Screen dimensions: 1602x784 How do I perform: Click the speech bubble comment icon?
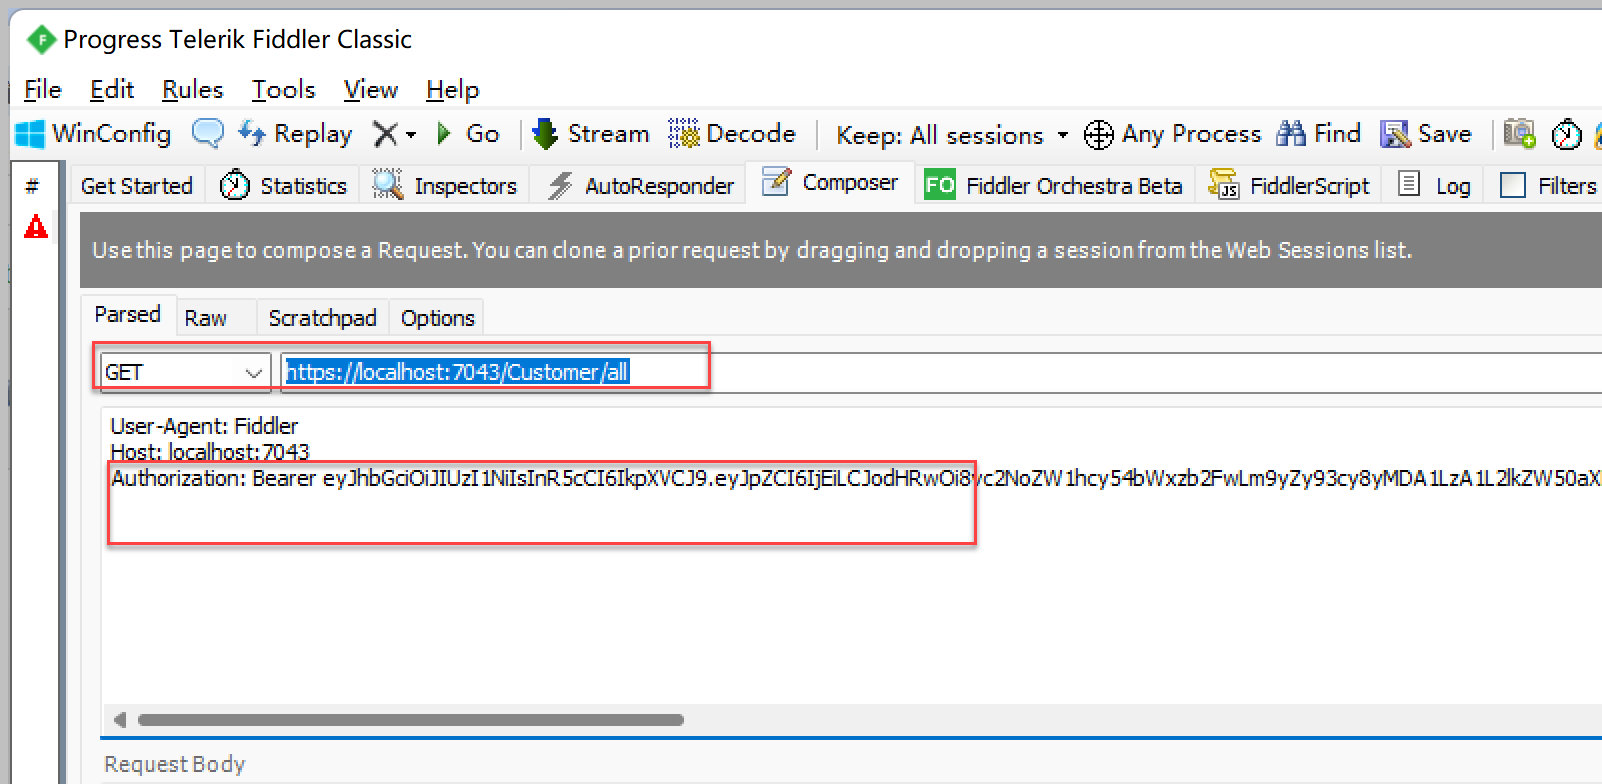point(207,134)
